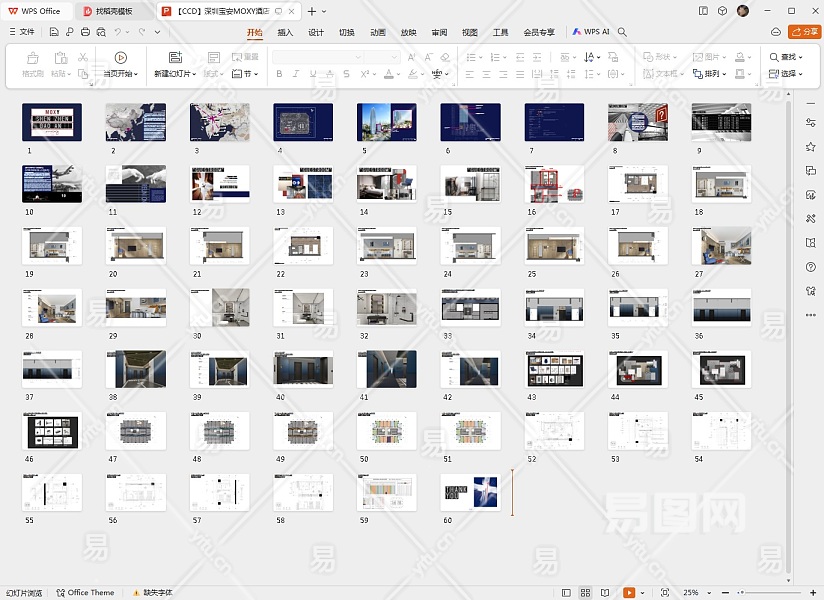Open the slideshow options dropdown arrow
The width and height of the screenshot is (824, 600).
point(641,593)
